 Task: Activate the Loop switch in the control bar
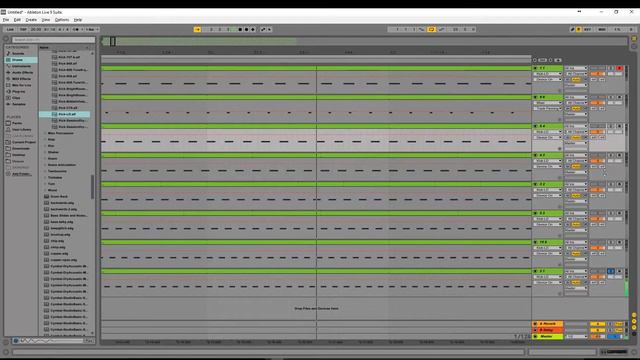pos(431,29)
